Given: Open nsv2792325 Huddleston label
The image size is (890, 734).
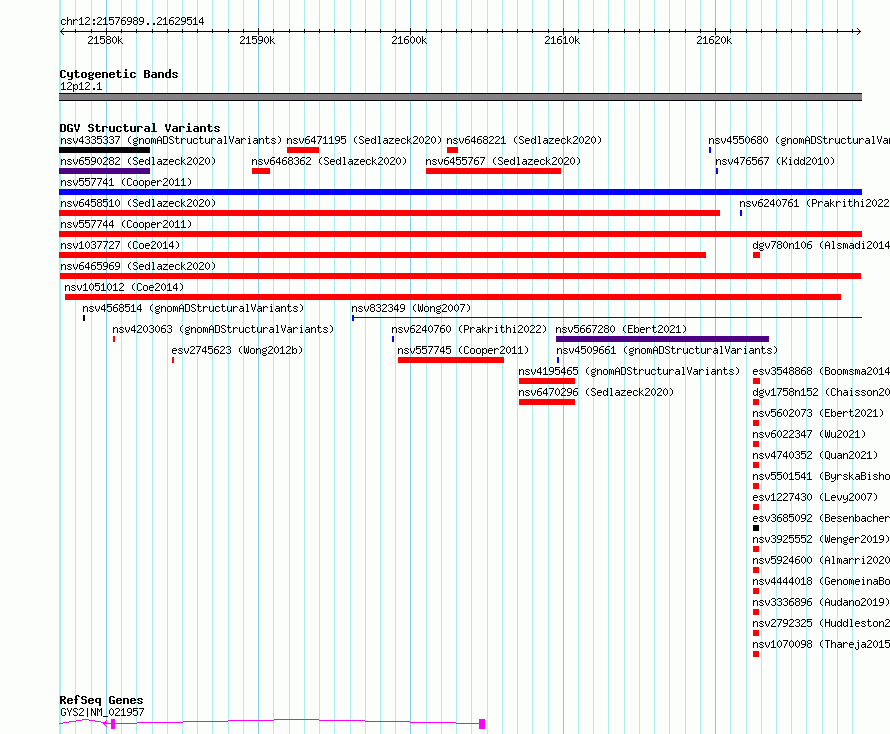Looking at the screenshot, I should pos(821,623).
